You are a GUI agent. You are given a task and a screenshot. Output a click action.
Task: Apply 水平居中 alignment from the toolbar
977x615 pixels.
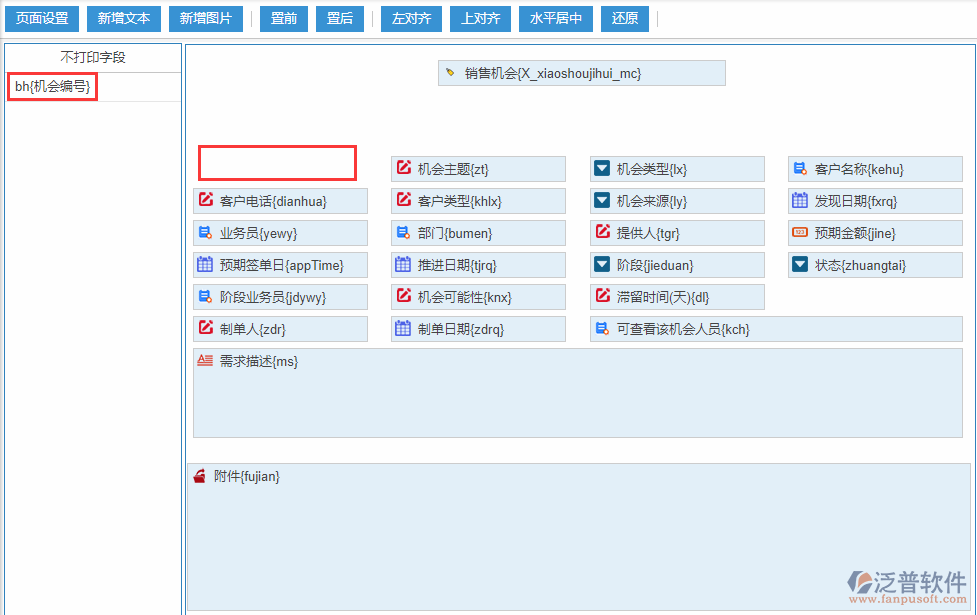click(x=555, y=18)
